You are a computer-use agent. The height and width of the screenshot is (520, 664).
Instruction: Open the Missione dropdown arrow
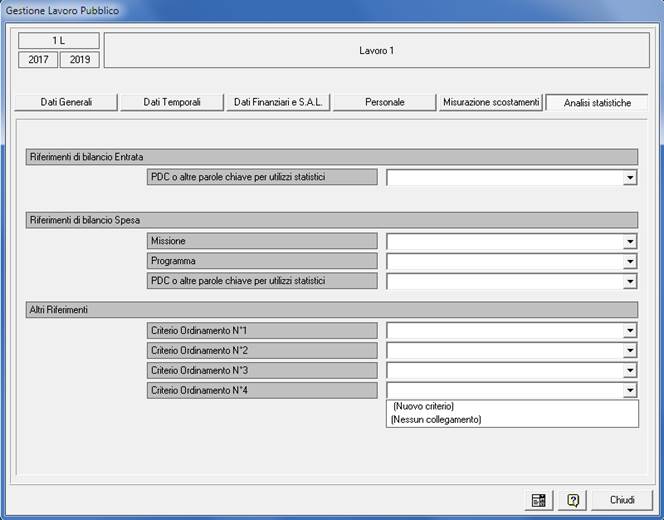630,242
